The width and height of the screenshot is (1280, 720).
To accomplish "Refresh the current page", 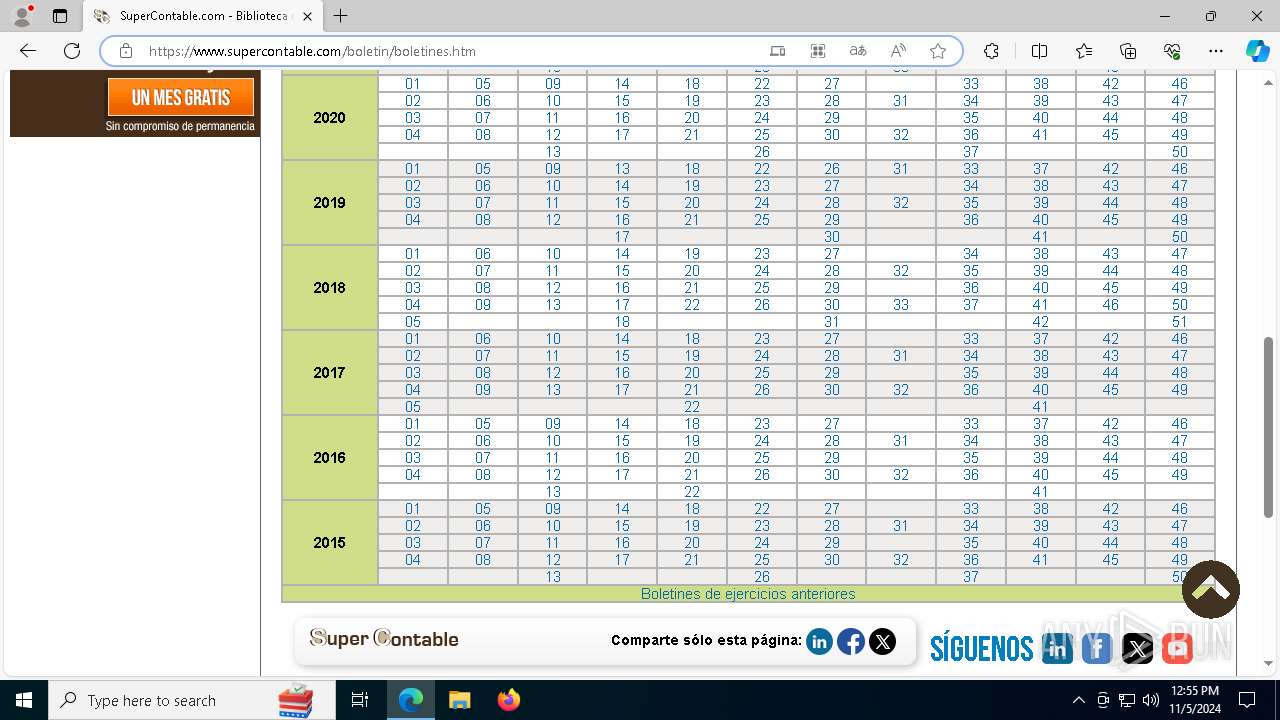I will tap(72, 51).
